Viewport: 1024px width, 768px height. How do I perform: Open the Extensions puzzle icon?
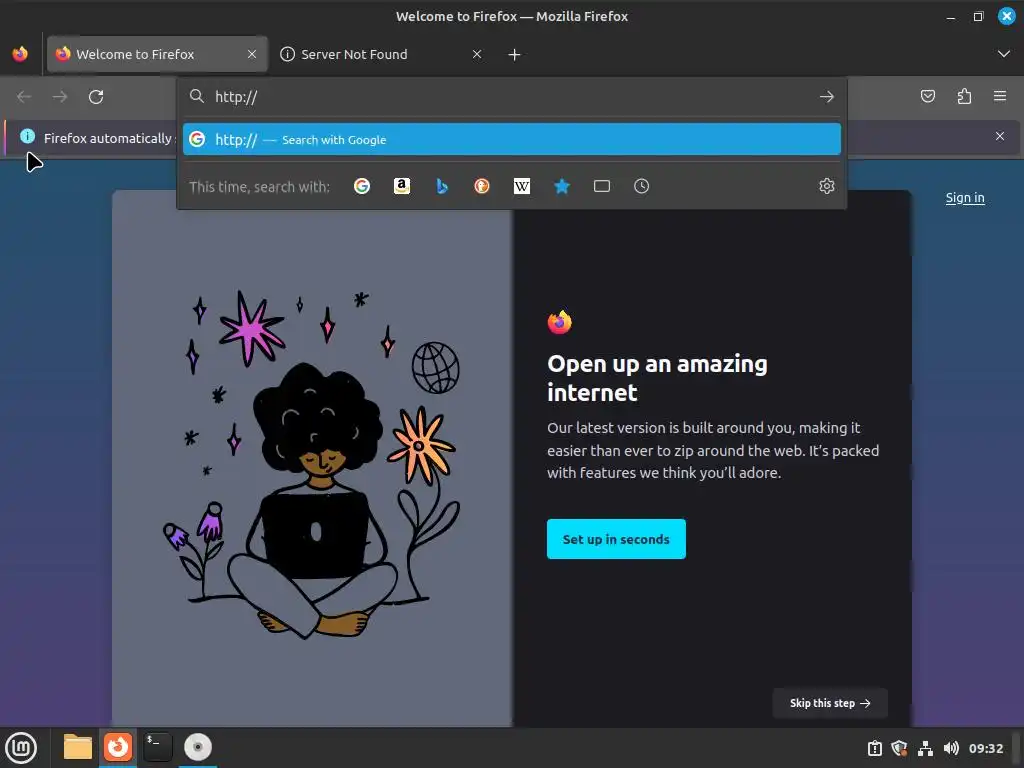pyautogui.click(x=964, y=97)
